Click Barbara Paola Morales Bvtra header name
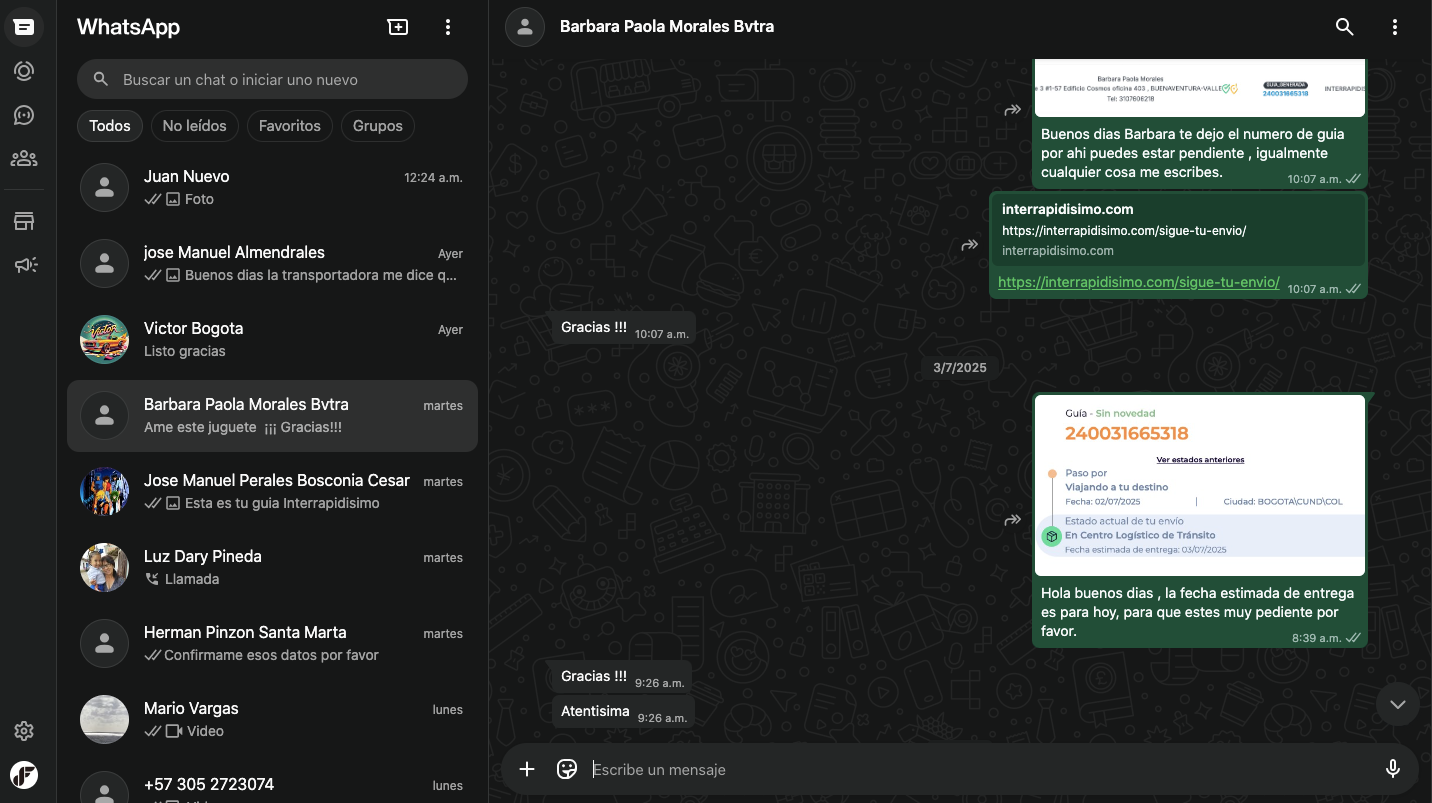Viewport: 1432px width, 803px height. pos(667,27)
